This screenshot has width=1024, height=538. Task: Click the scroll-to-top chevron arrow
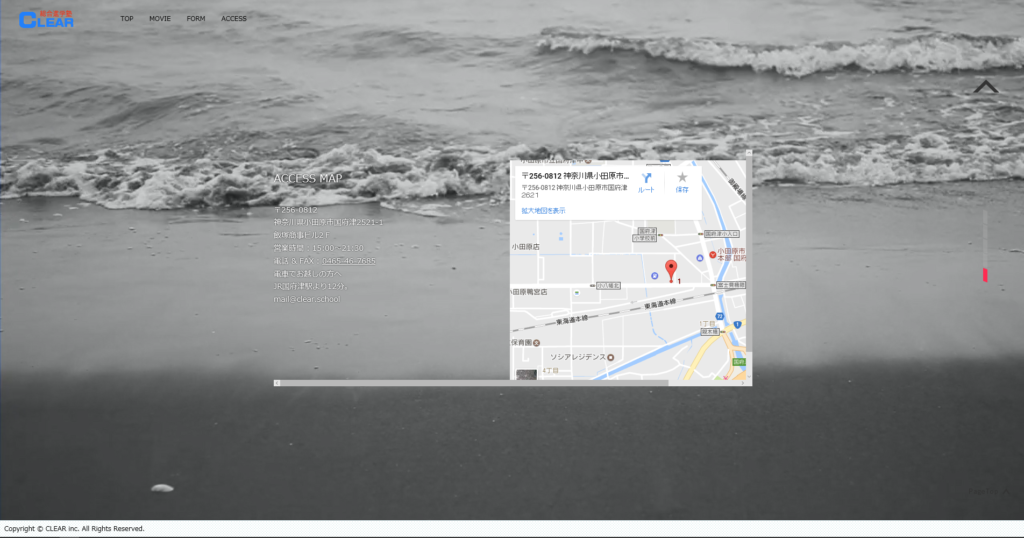coord(986,87)
